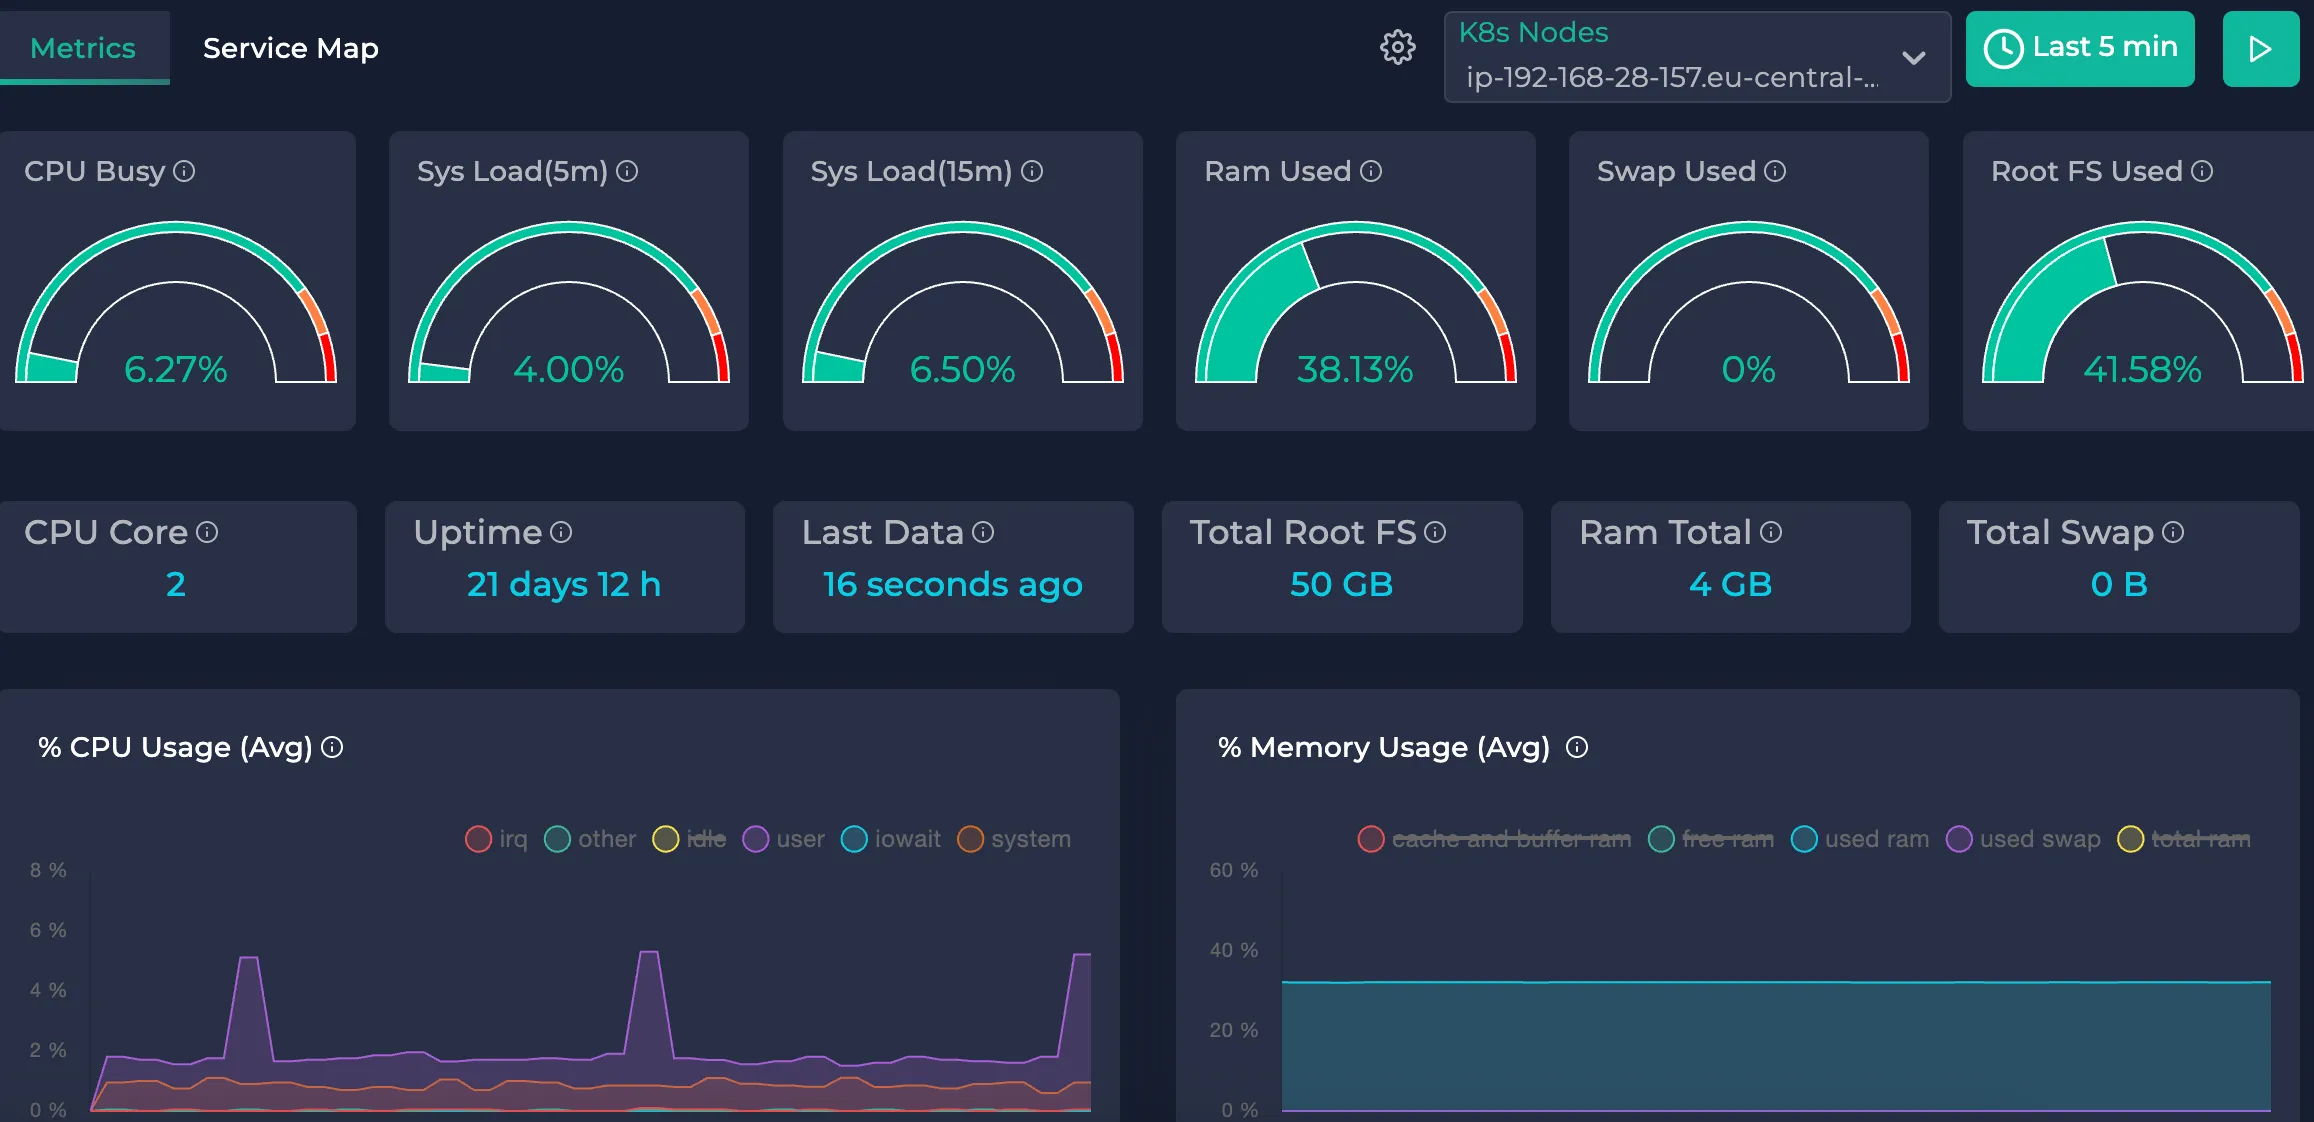Click the clock icon in the time range button
The height and width of the screenshot is (1122, 2314).
coord(2005,47)
